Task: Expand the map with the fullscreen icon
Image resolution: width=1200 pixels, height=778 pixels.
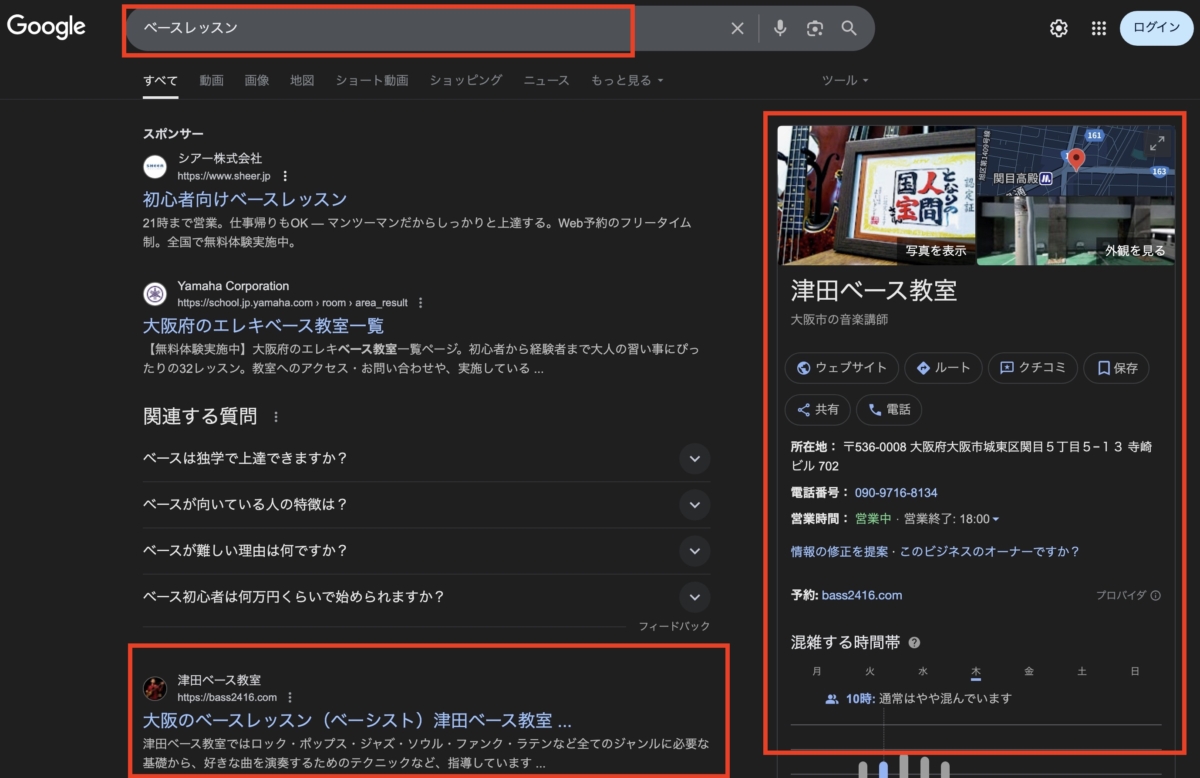Action: 1157,144
